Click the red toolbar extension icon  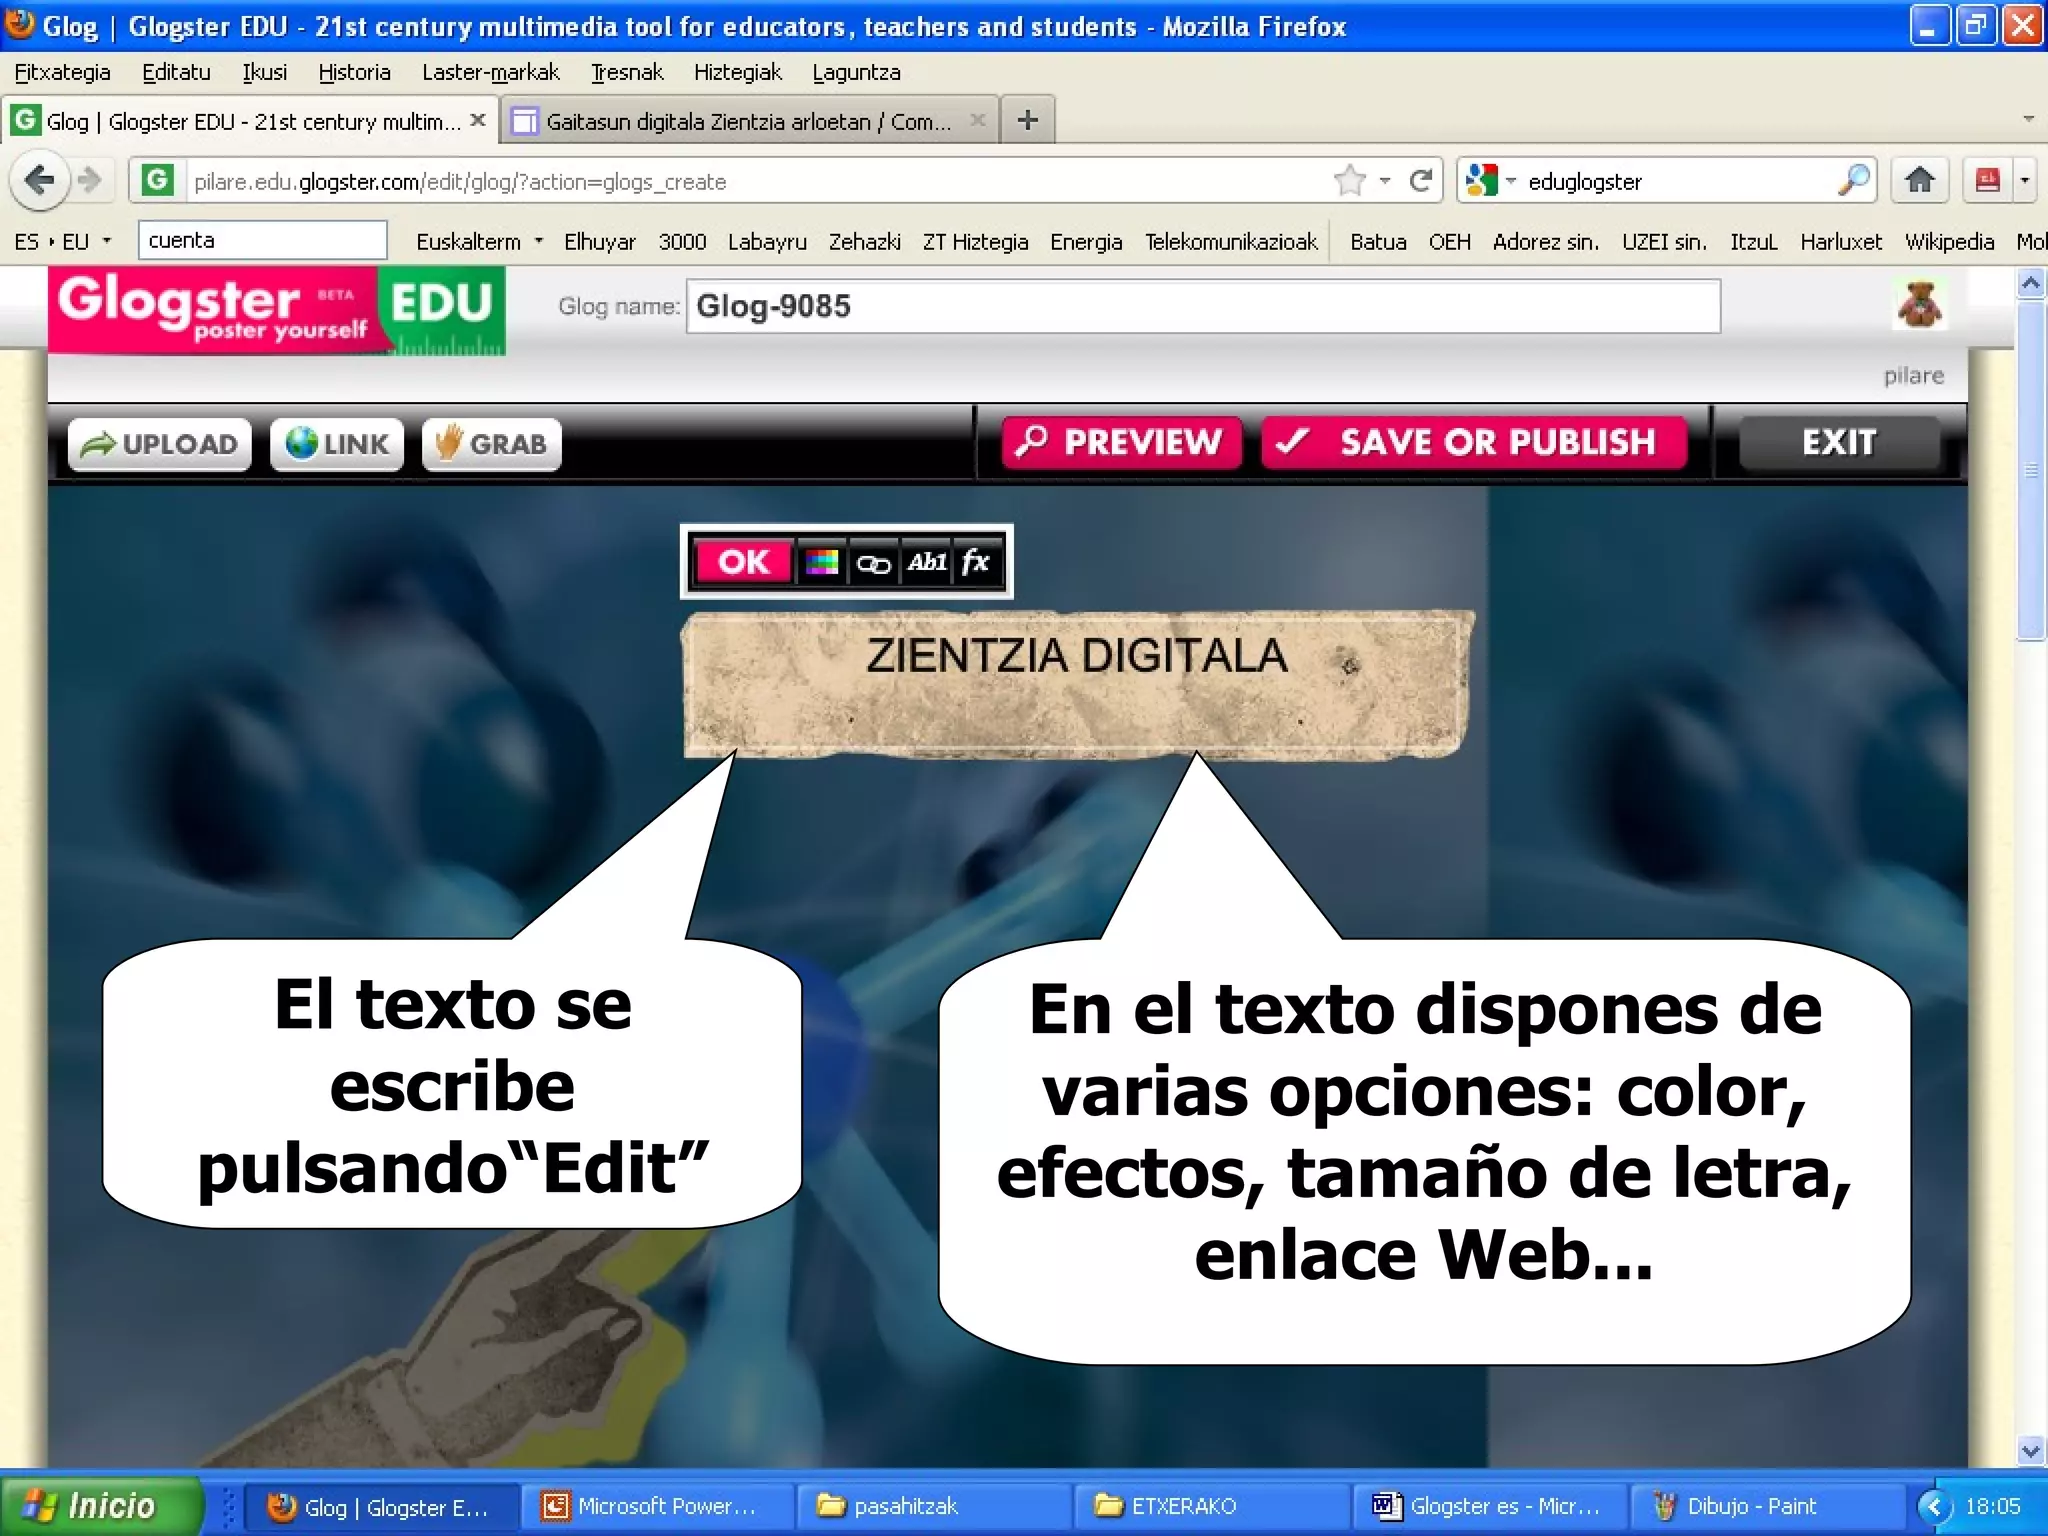(x=1987, y=180)
